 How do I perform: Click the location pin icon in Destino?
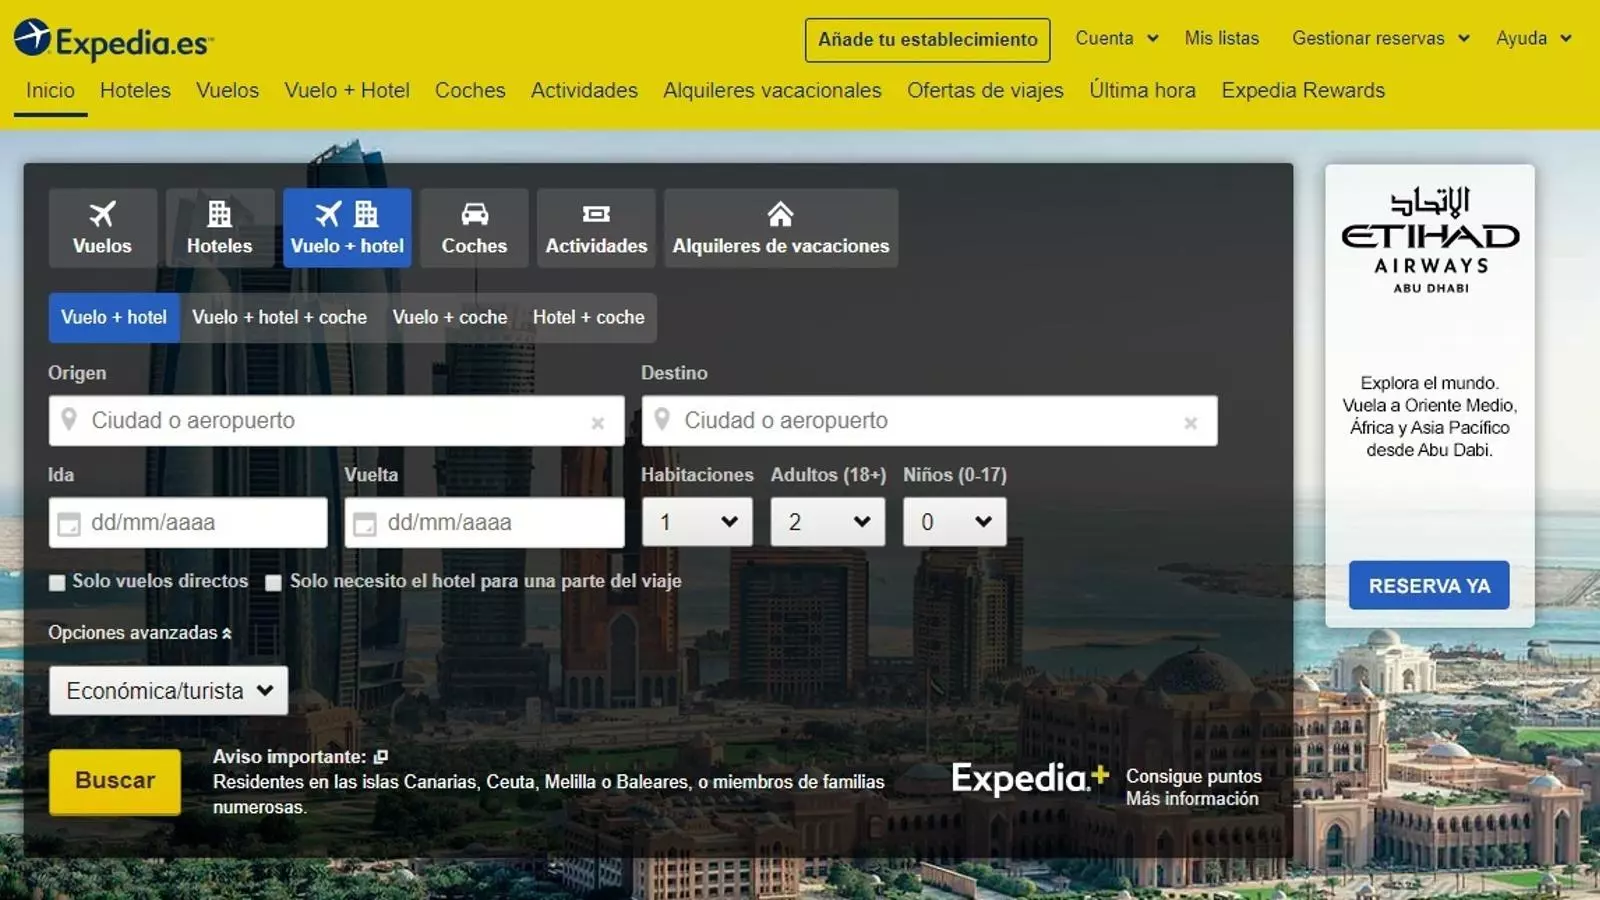coord(662,419)
